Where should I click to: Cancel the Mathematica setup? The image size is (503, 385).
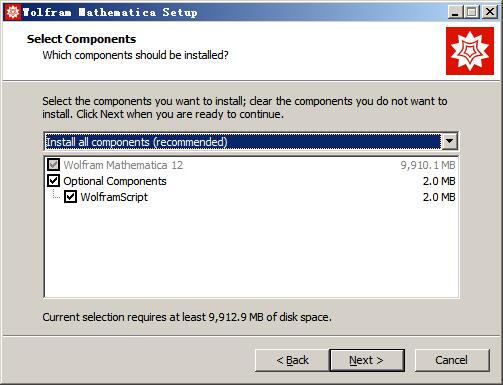[x=452, y=360]
